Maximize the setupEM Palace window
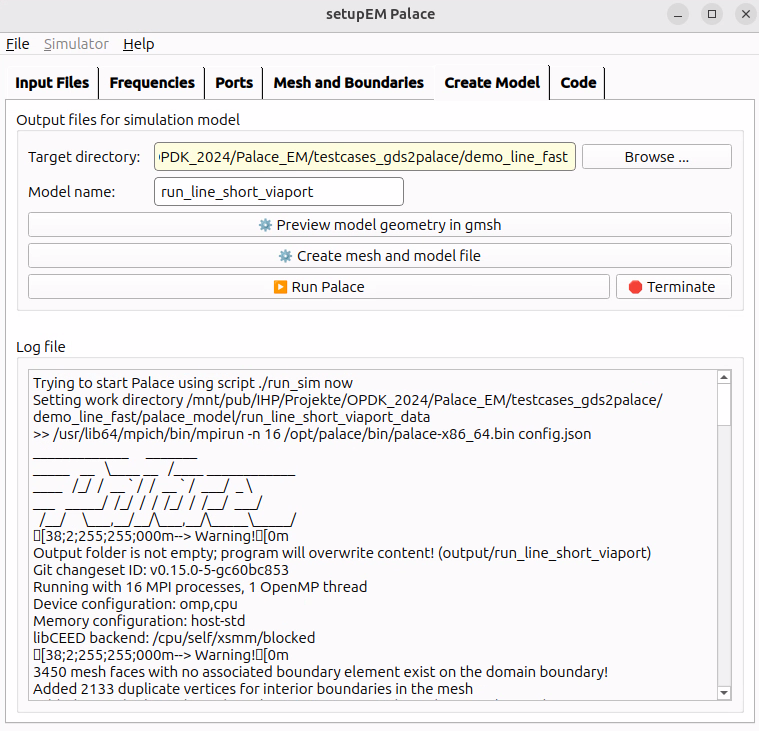The width and height of the screenshot is (759, 731). pos(712,14)
